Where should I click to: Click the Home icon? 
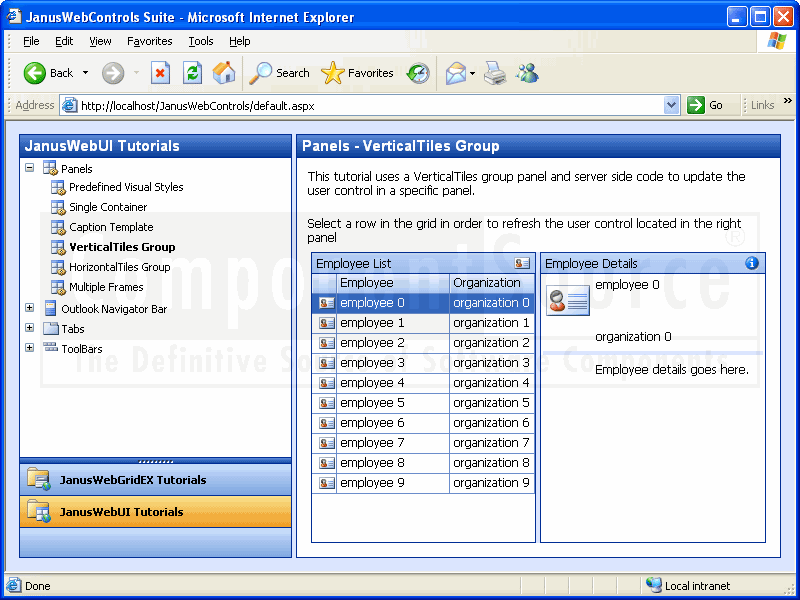click(x=223, y=72)
